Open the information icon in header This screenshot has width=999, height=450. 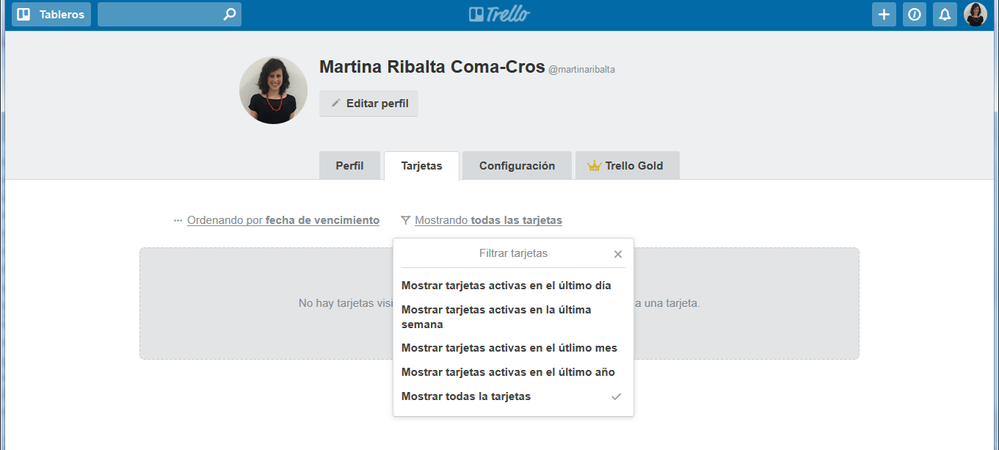(914, 15)
